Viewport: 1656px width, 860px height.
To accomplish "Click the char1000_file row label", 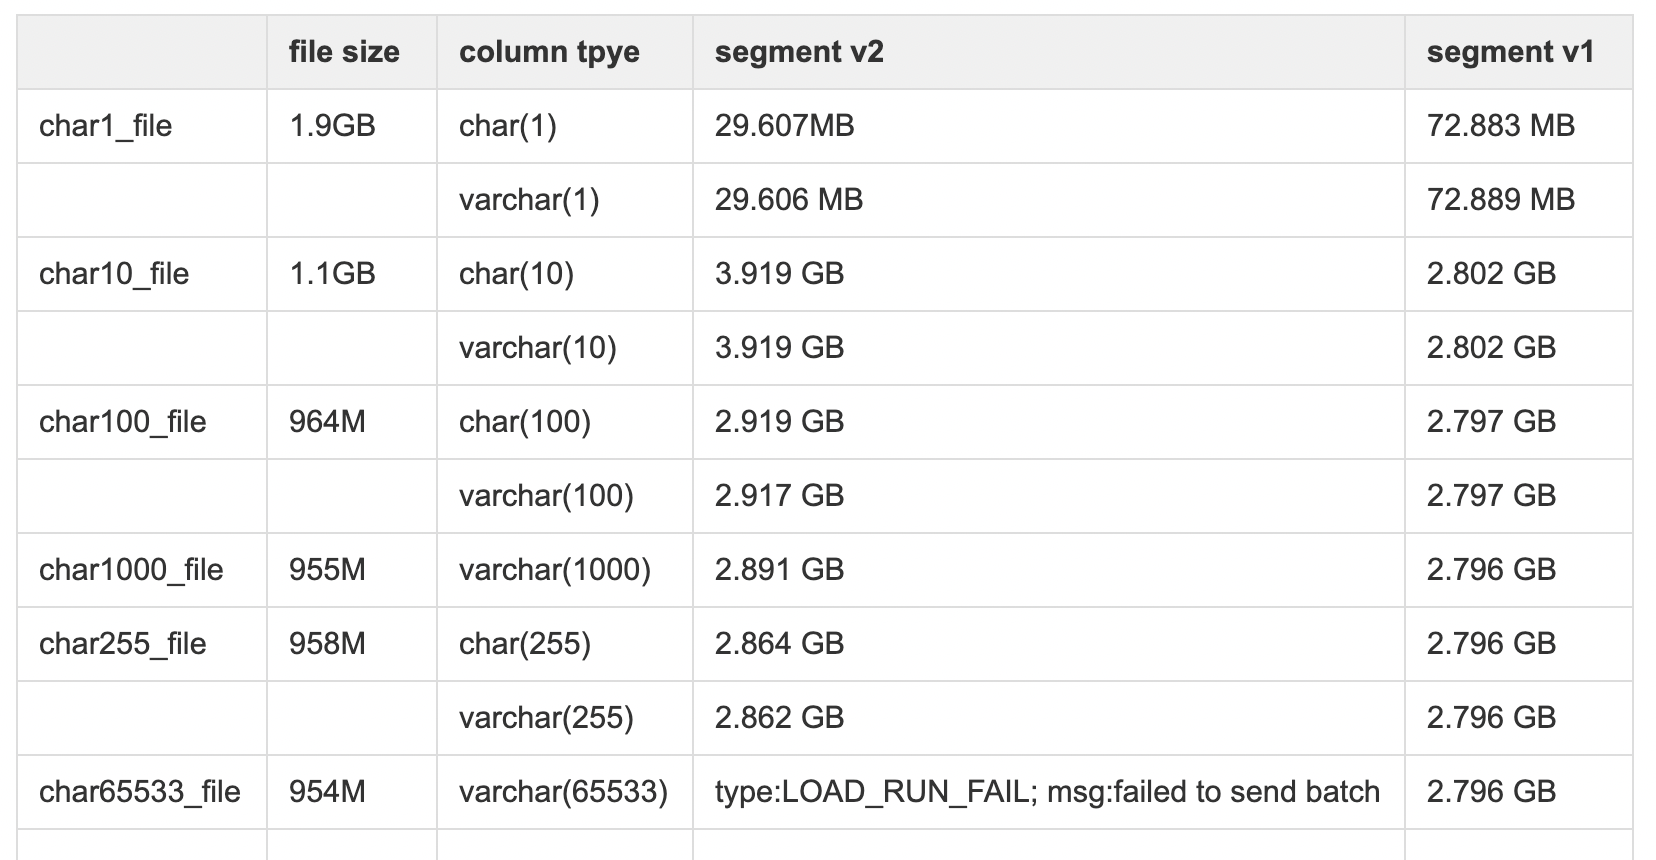I will pos(131,570).
